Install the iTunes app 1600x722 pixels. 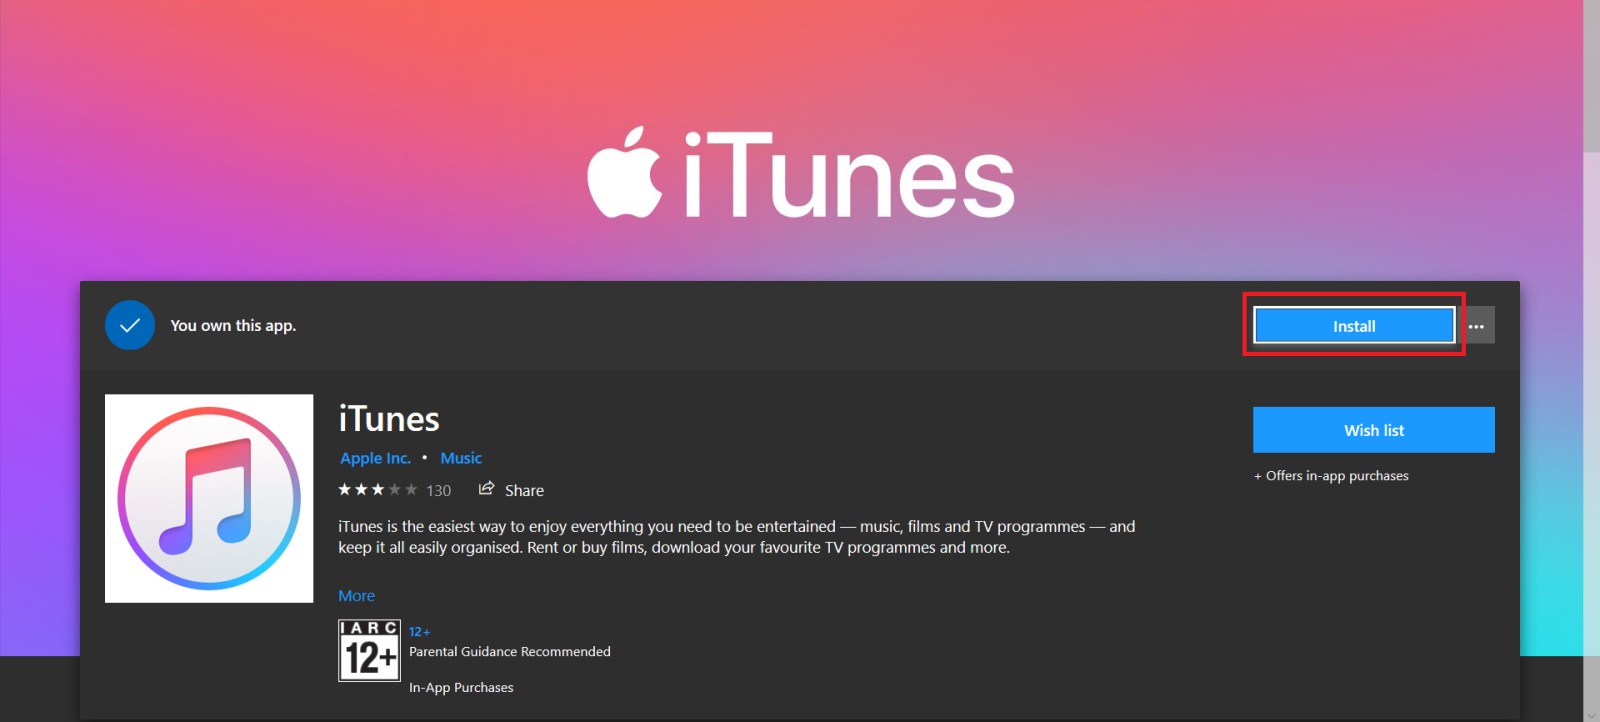pos(1354,326)
